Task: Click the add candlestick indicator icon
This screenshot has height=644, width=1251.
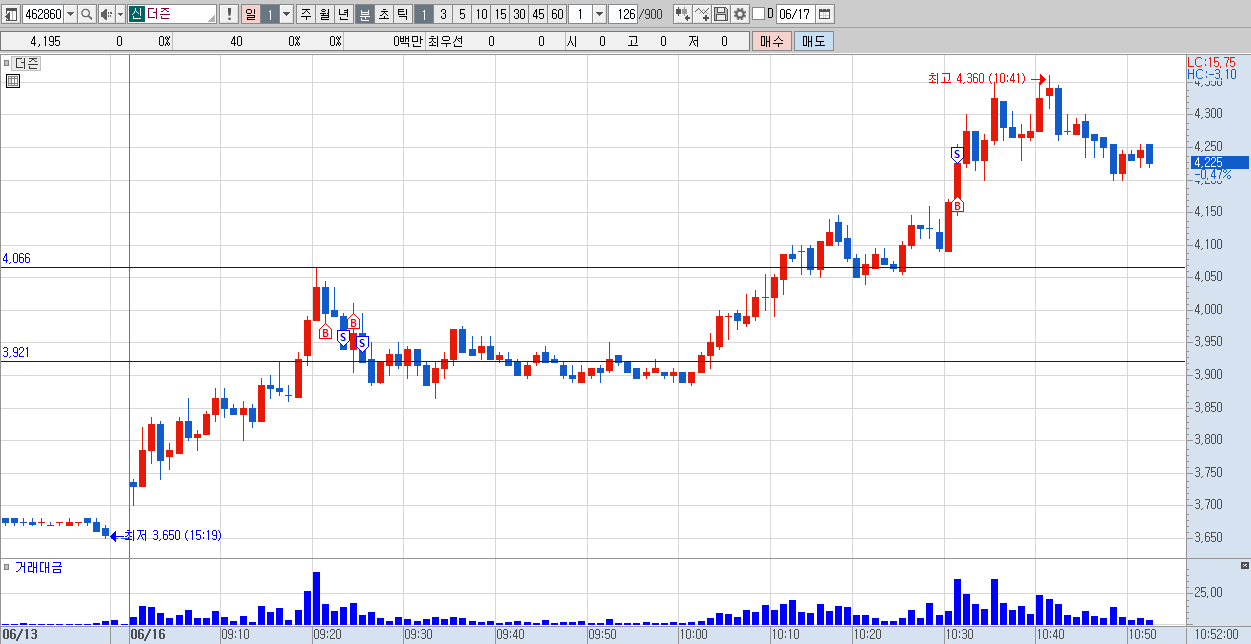Action: (682, 14)
